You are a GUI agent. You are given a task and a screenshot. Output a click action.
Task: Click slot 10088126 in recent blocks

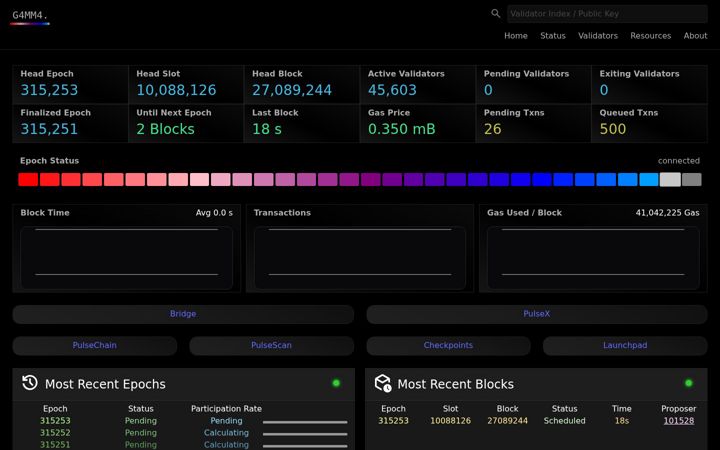click(450, 421)
